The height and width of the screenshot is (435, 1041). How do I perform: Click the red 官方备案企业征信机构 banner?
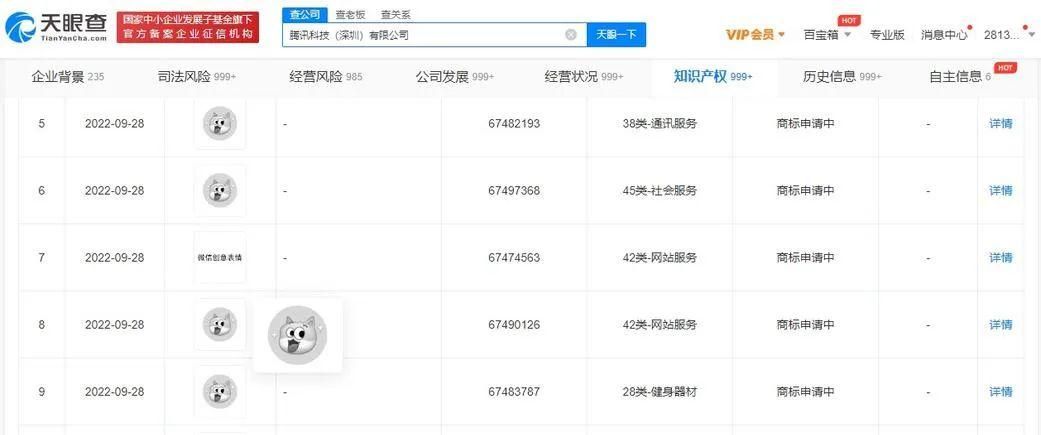pyautogui.click(x=188, y=27)
